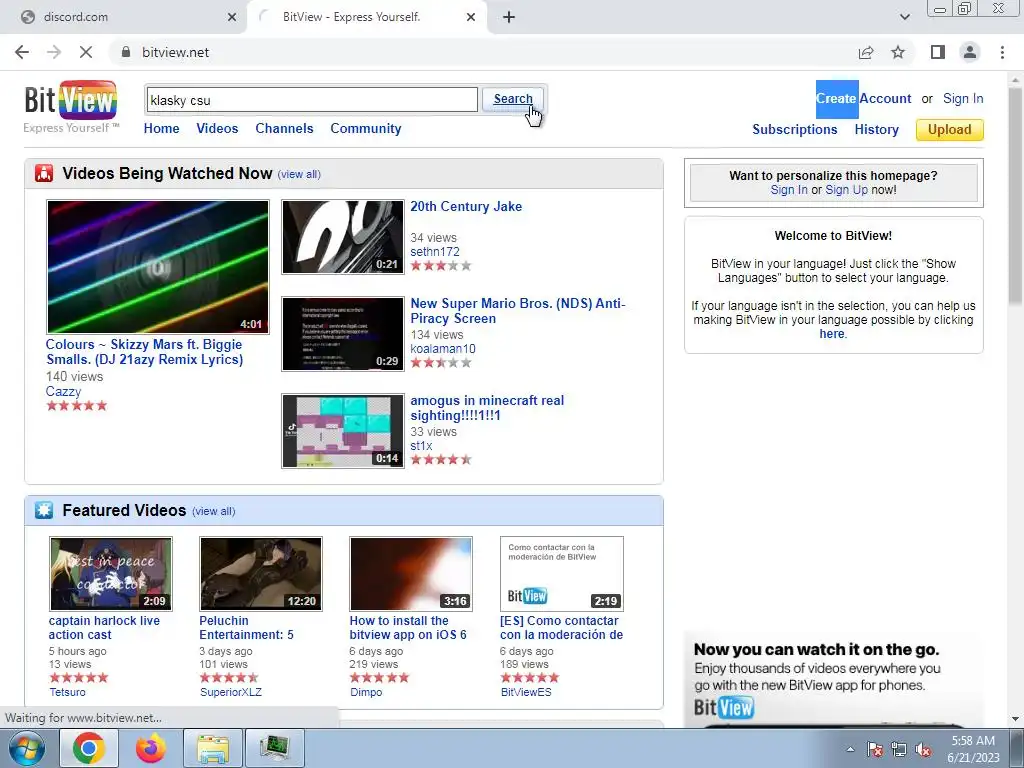
Task: Open uploader BitViewES's channel
Action: pyautogui.click(x=526, y=692)
